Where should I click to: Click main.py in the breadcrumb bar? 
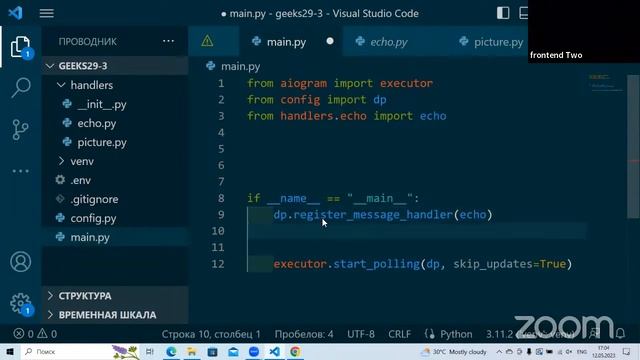pos(240,66)
